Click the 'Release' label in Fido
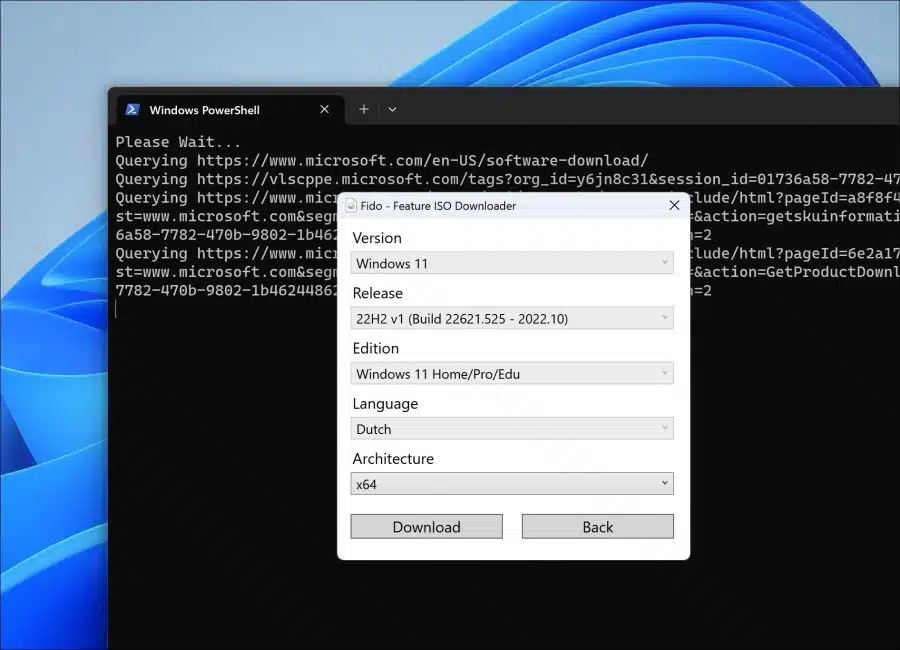Screen dimensions: 900x650 tap(378, 293)
